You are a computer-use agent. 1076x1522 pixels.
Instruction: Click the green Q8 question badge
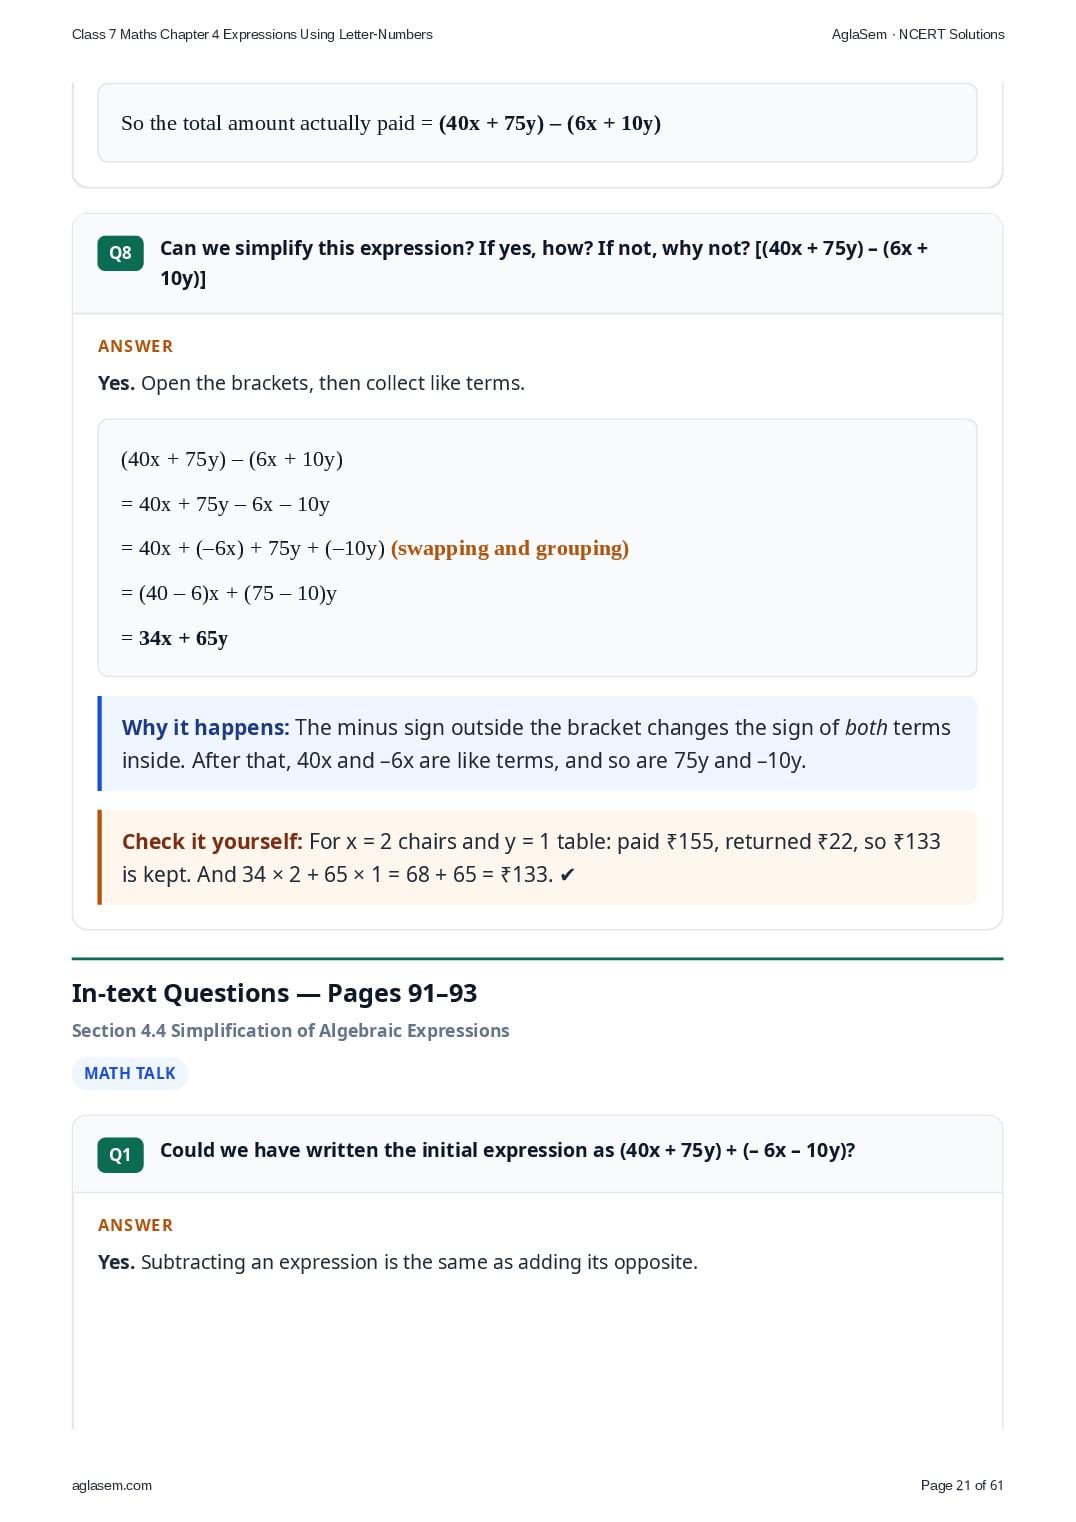coord(120,253)
